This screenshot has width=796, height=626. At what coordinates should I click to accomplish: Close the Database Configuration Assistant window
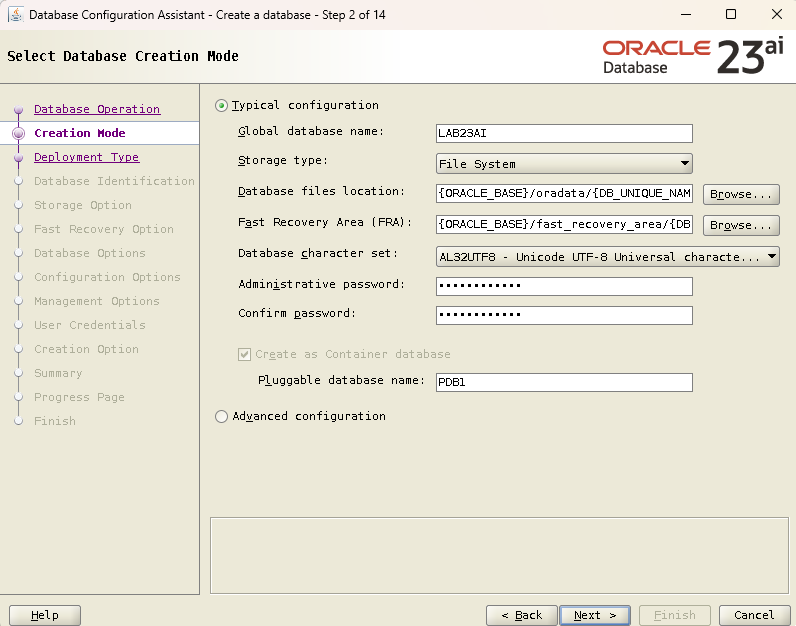(x=777, y=14)
